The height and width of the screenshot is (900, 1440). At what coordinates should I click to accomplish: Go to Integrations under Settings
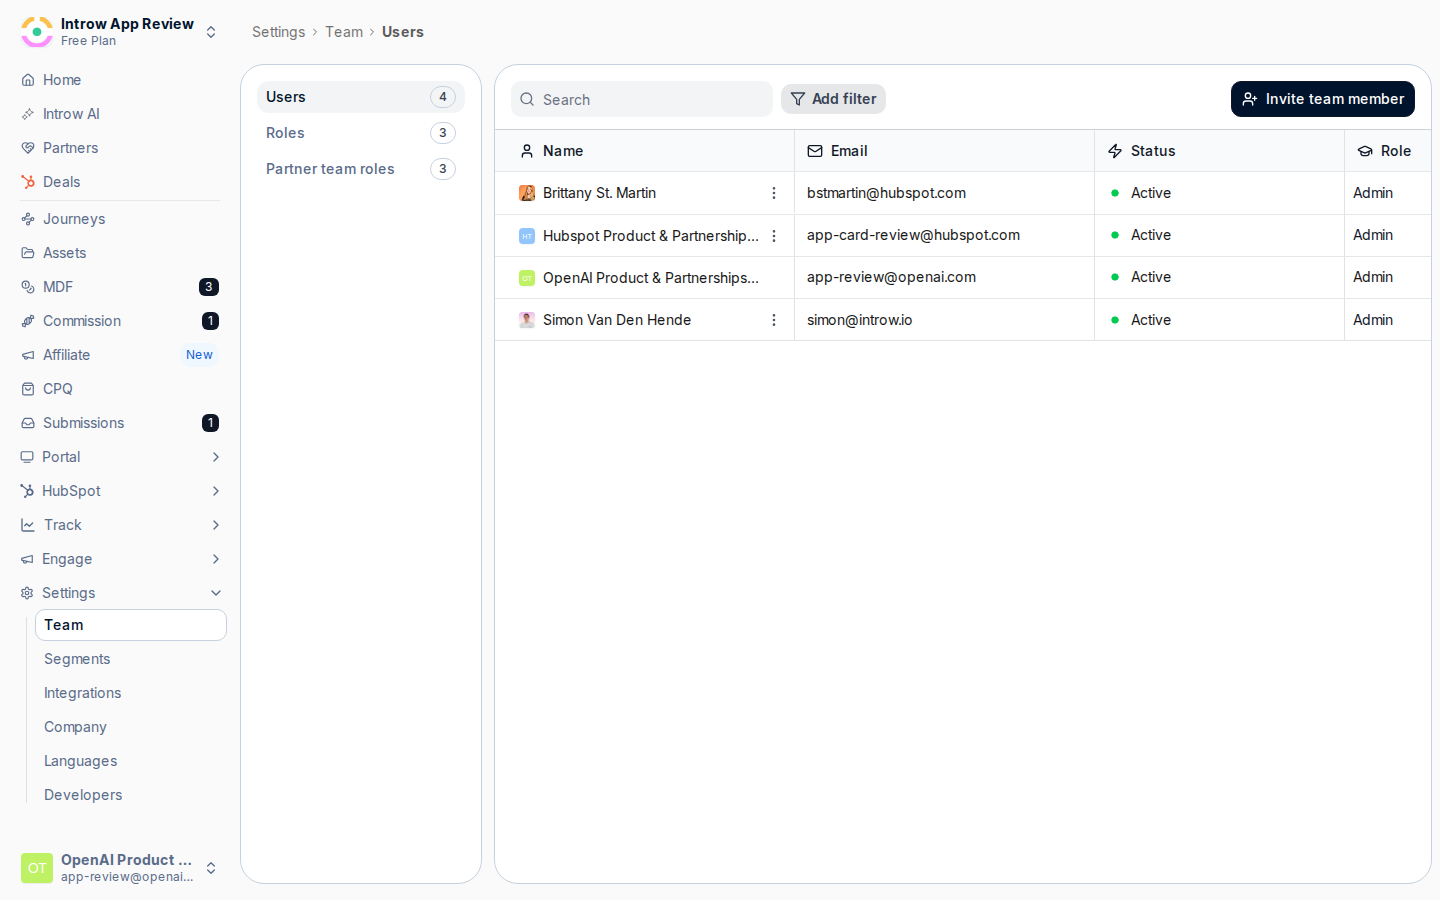[82, 693]
